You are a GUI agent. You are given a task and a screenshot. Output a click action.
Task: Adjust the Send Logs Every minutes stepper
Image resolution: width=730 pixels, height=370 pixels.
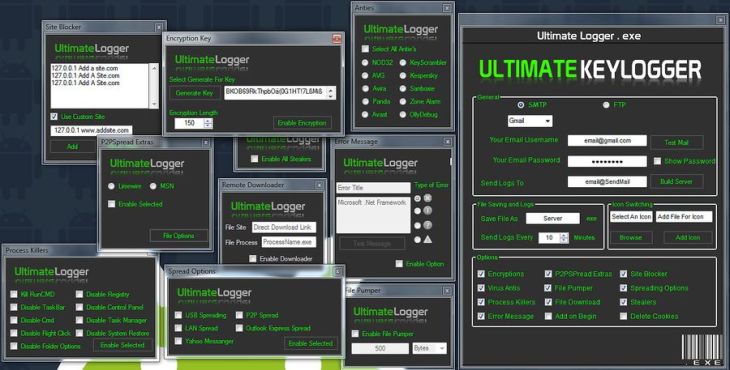564,238
